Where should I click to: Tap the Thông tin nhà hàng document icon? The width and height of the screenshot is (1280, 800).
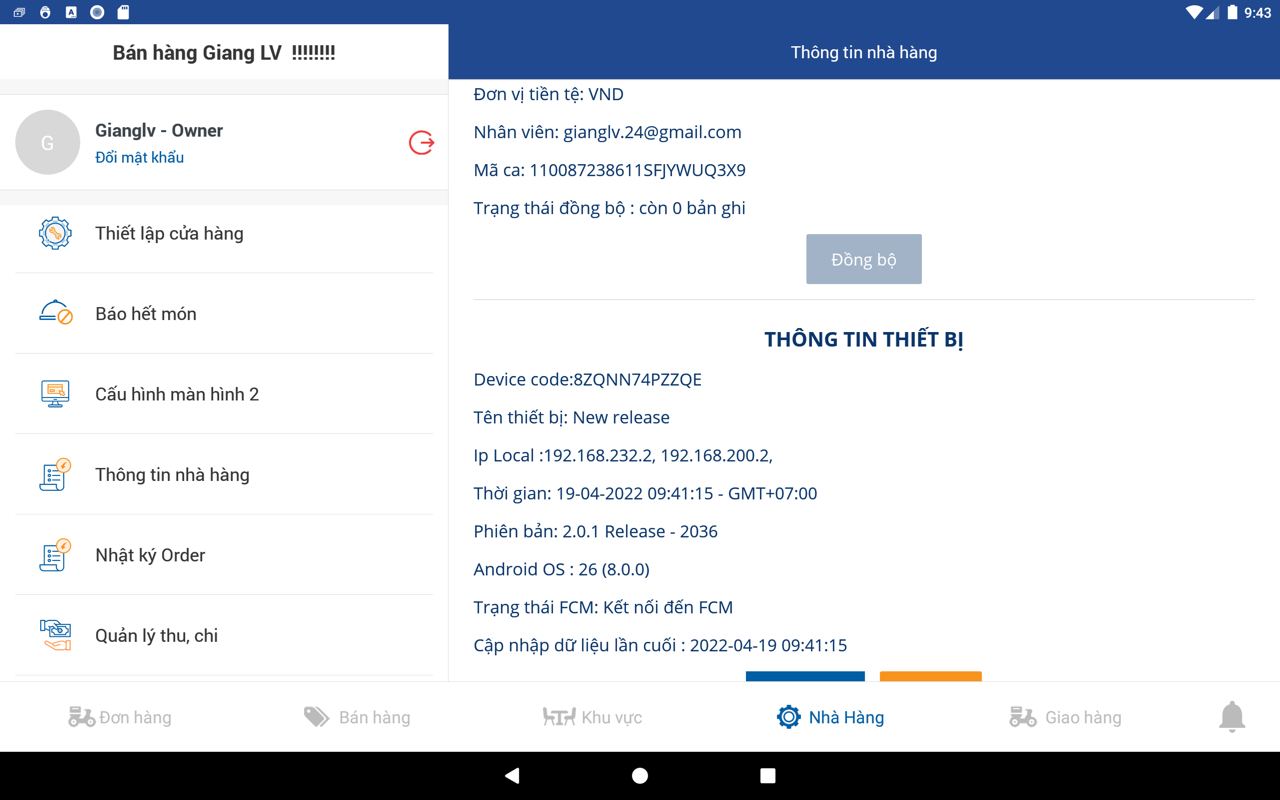pyautogui.click(x=55, y=475)
